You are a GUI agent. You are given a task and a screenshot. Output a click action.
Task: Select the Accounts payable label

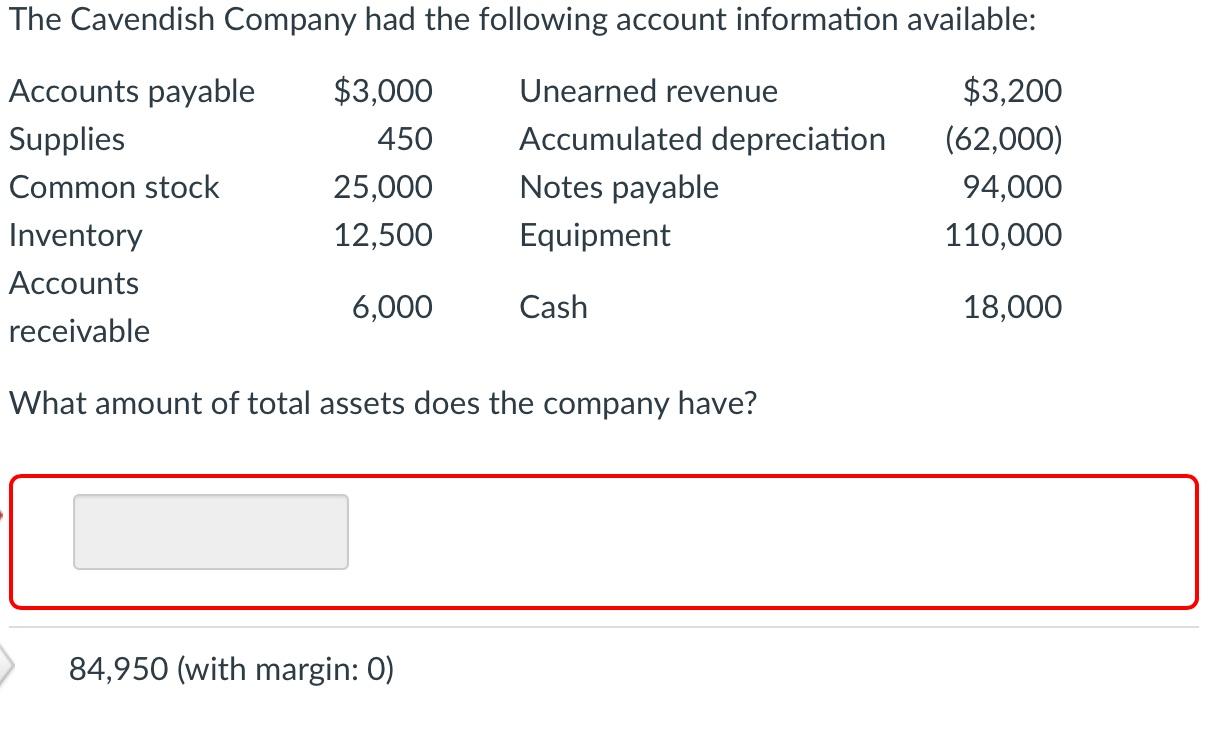click(x=131, y=91)
